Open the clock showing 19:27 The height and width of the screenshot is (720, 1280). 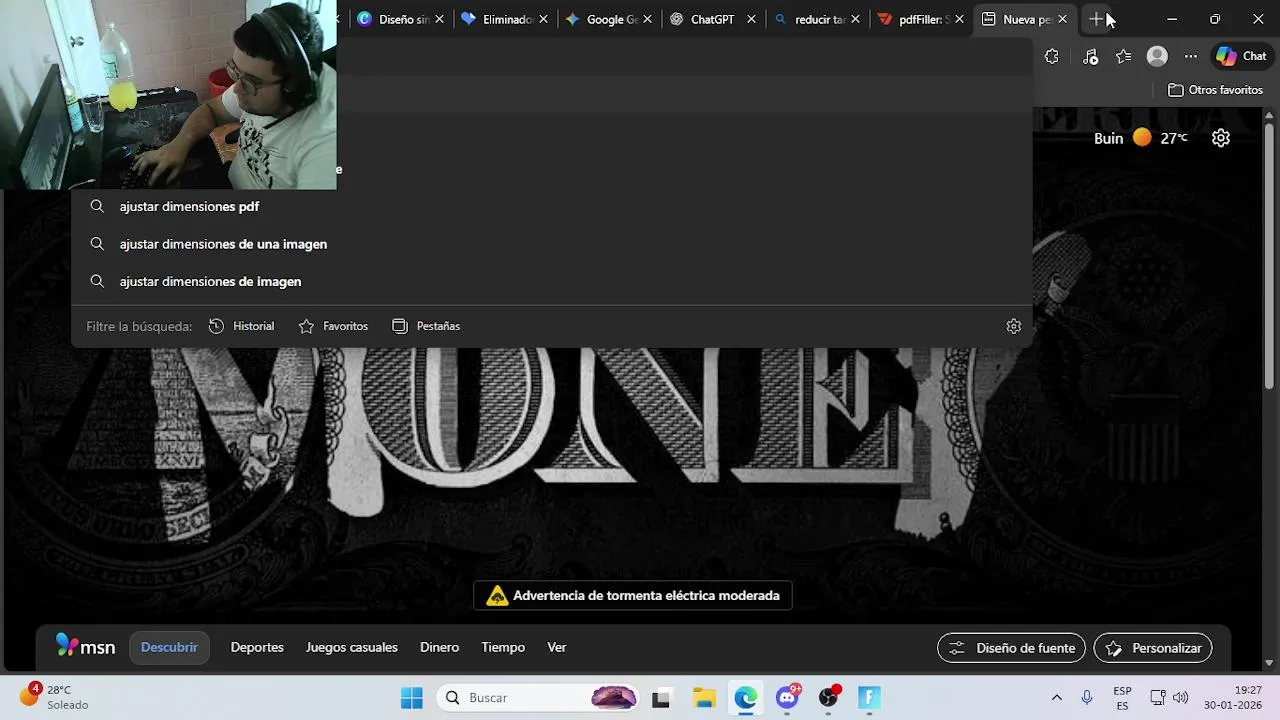coord(1233,698)
